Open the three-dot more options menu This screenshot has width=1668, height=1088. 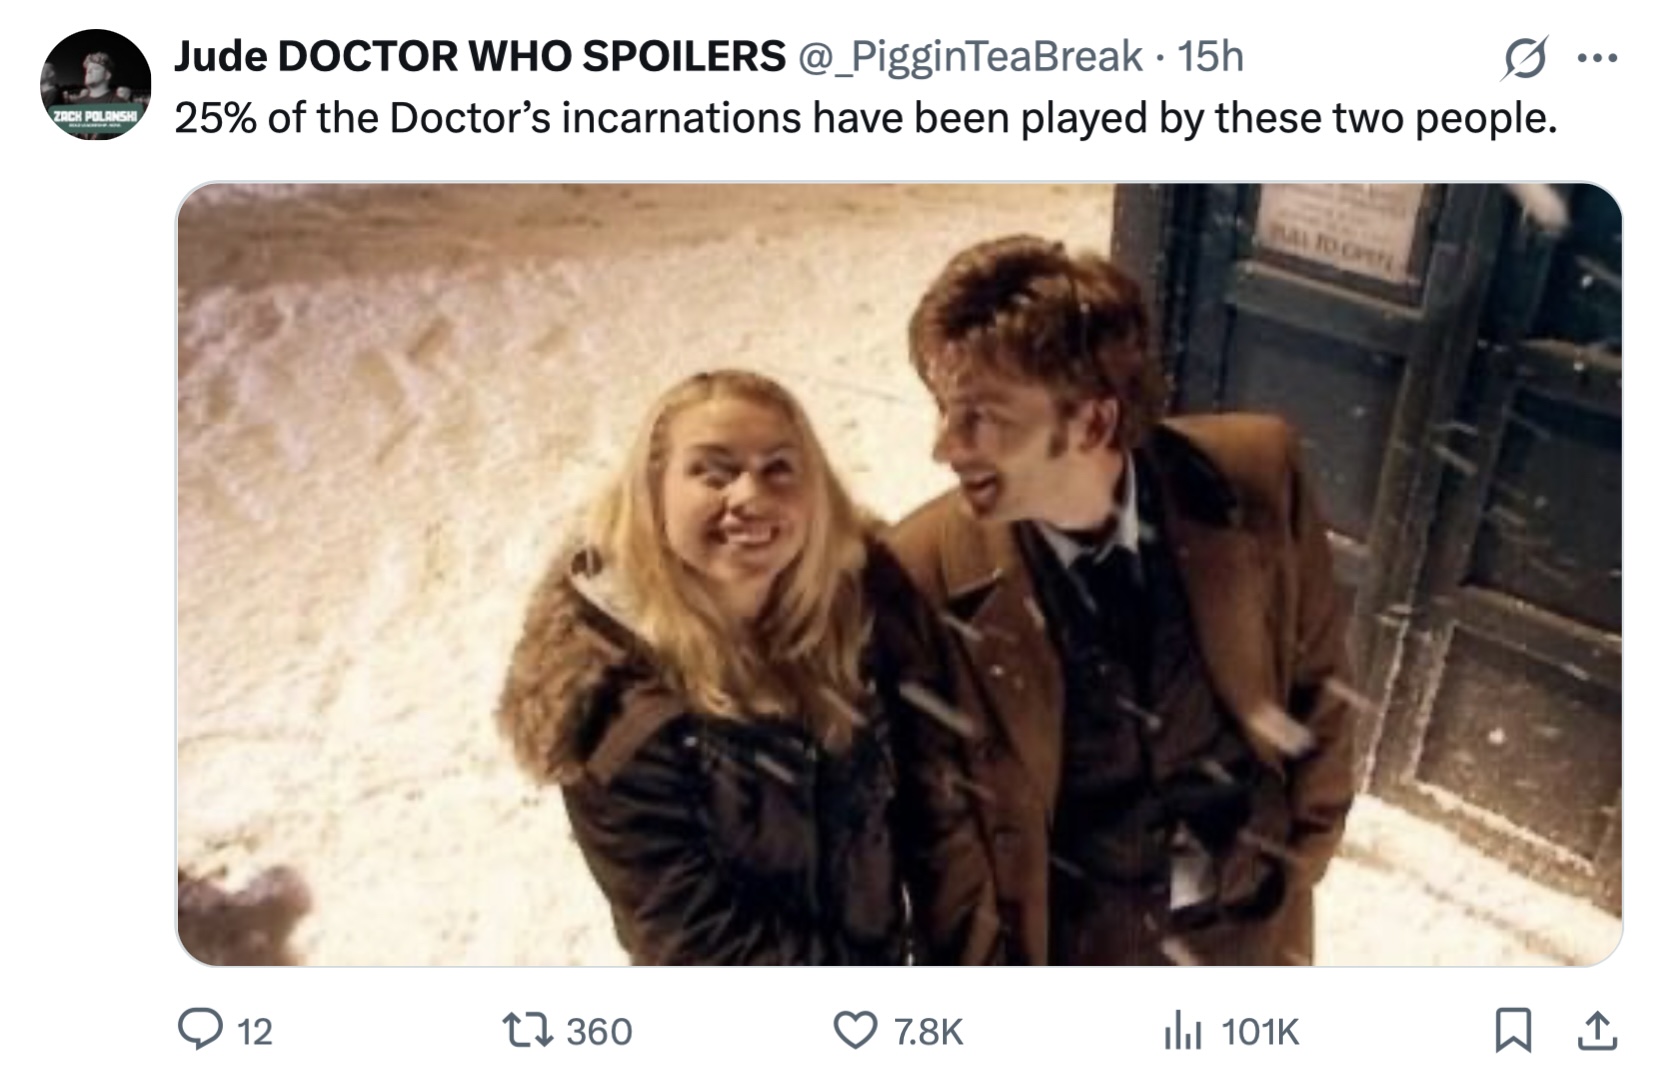coord(1597,58)
